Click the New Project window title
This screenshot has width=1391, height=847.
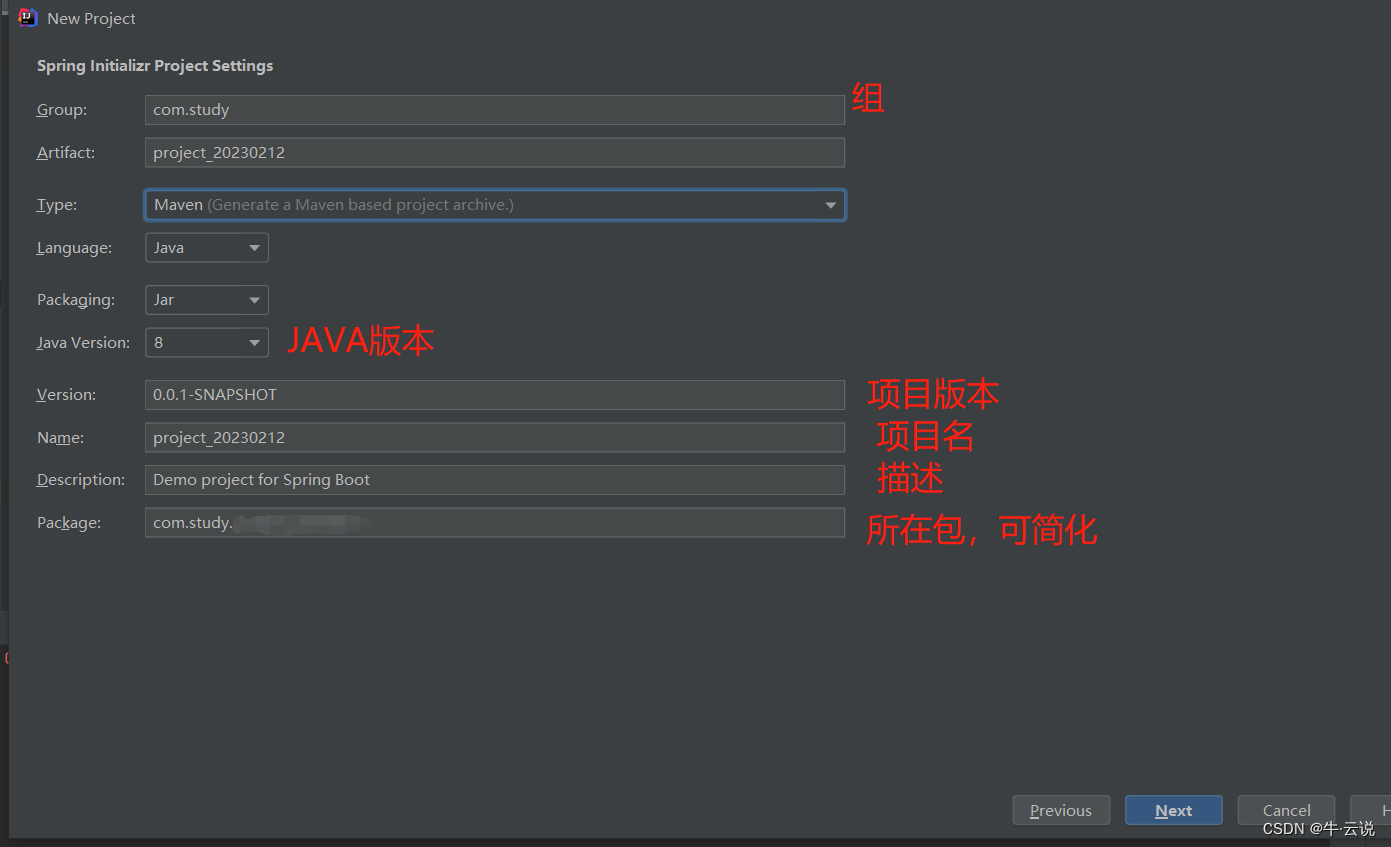tap(91, 18)
